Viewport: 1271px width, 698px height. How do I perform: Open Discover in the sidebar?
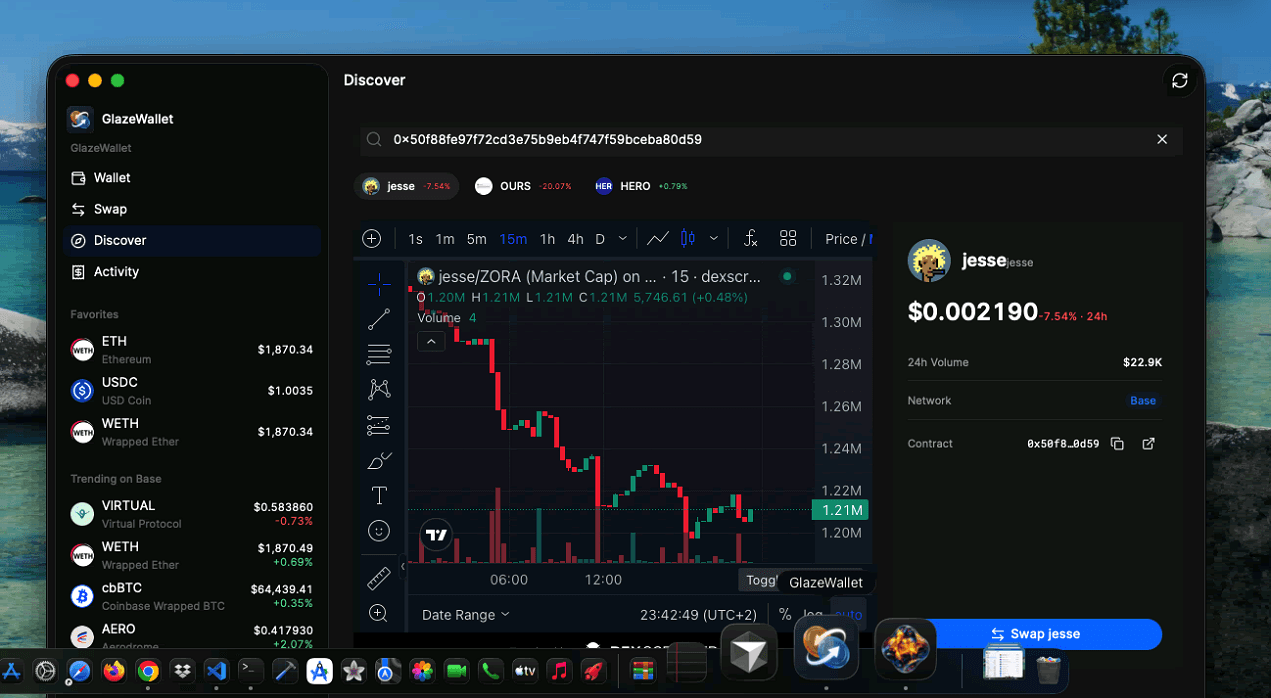[x=192, y=240]
